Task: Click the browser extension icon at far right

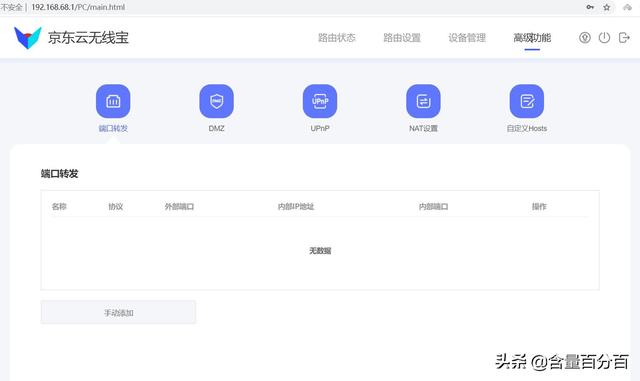Action: (x=627, y=7)
